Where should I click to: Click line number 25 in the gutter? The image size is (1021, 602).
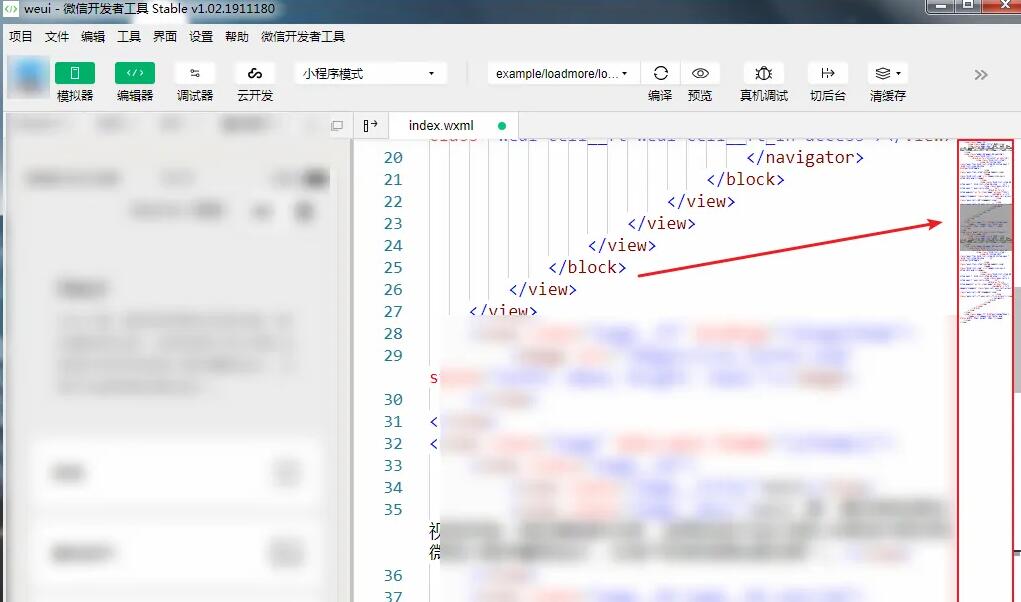[393, 267]
